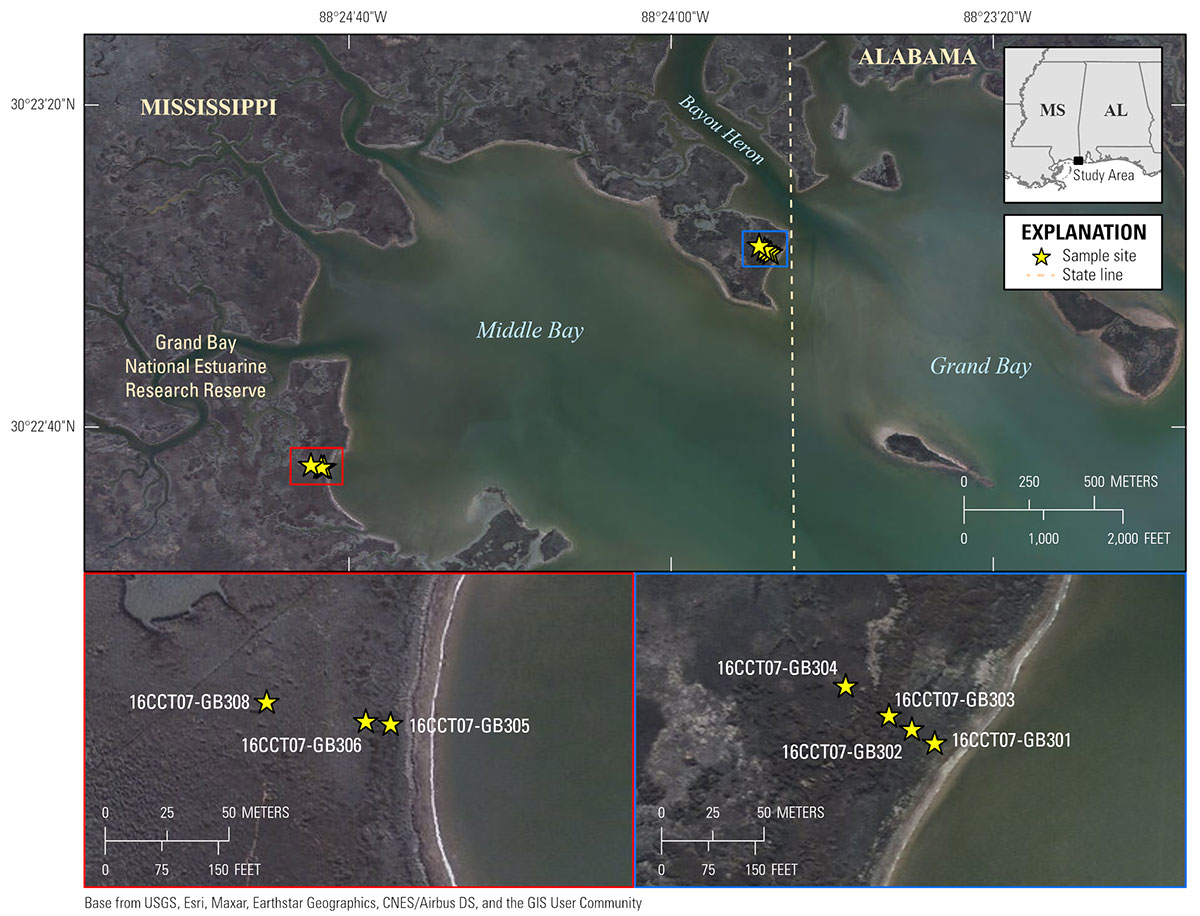Click the 16CCT07-GB308 sample site star

coord(266,703)
